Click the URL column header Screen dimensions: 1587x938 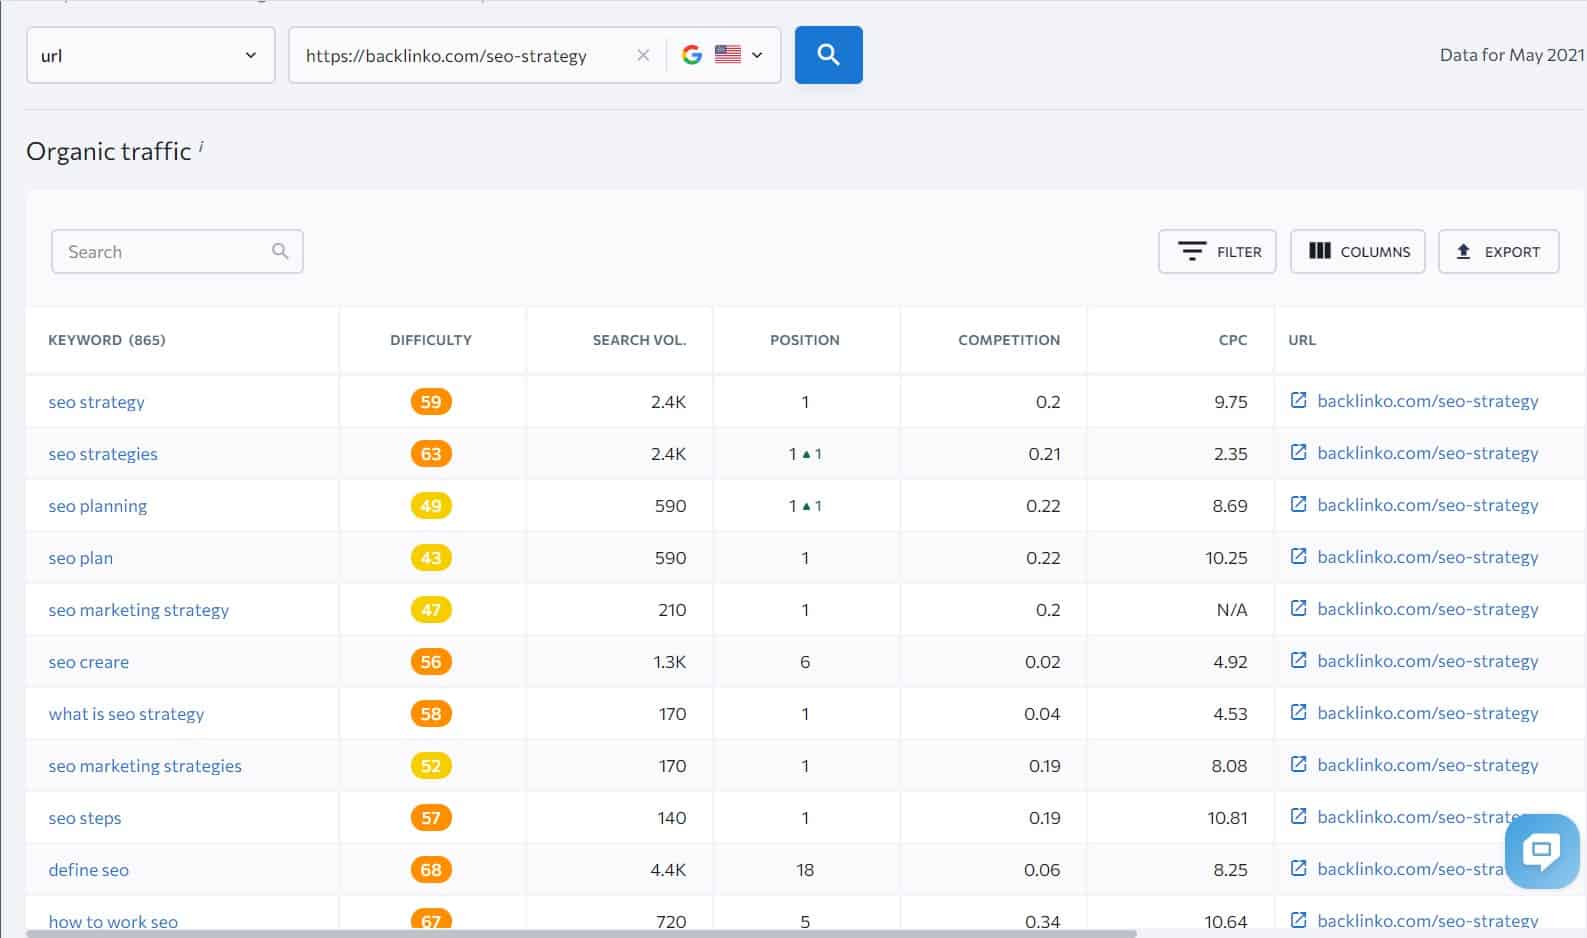[1302, 340]
